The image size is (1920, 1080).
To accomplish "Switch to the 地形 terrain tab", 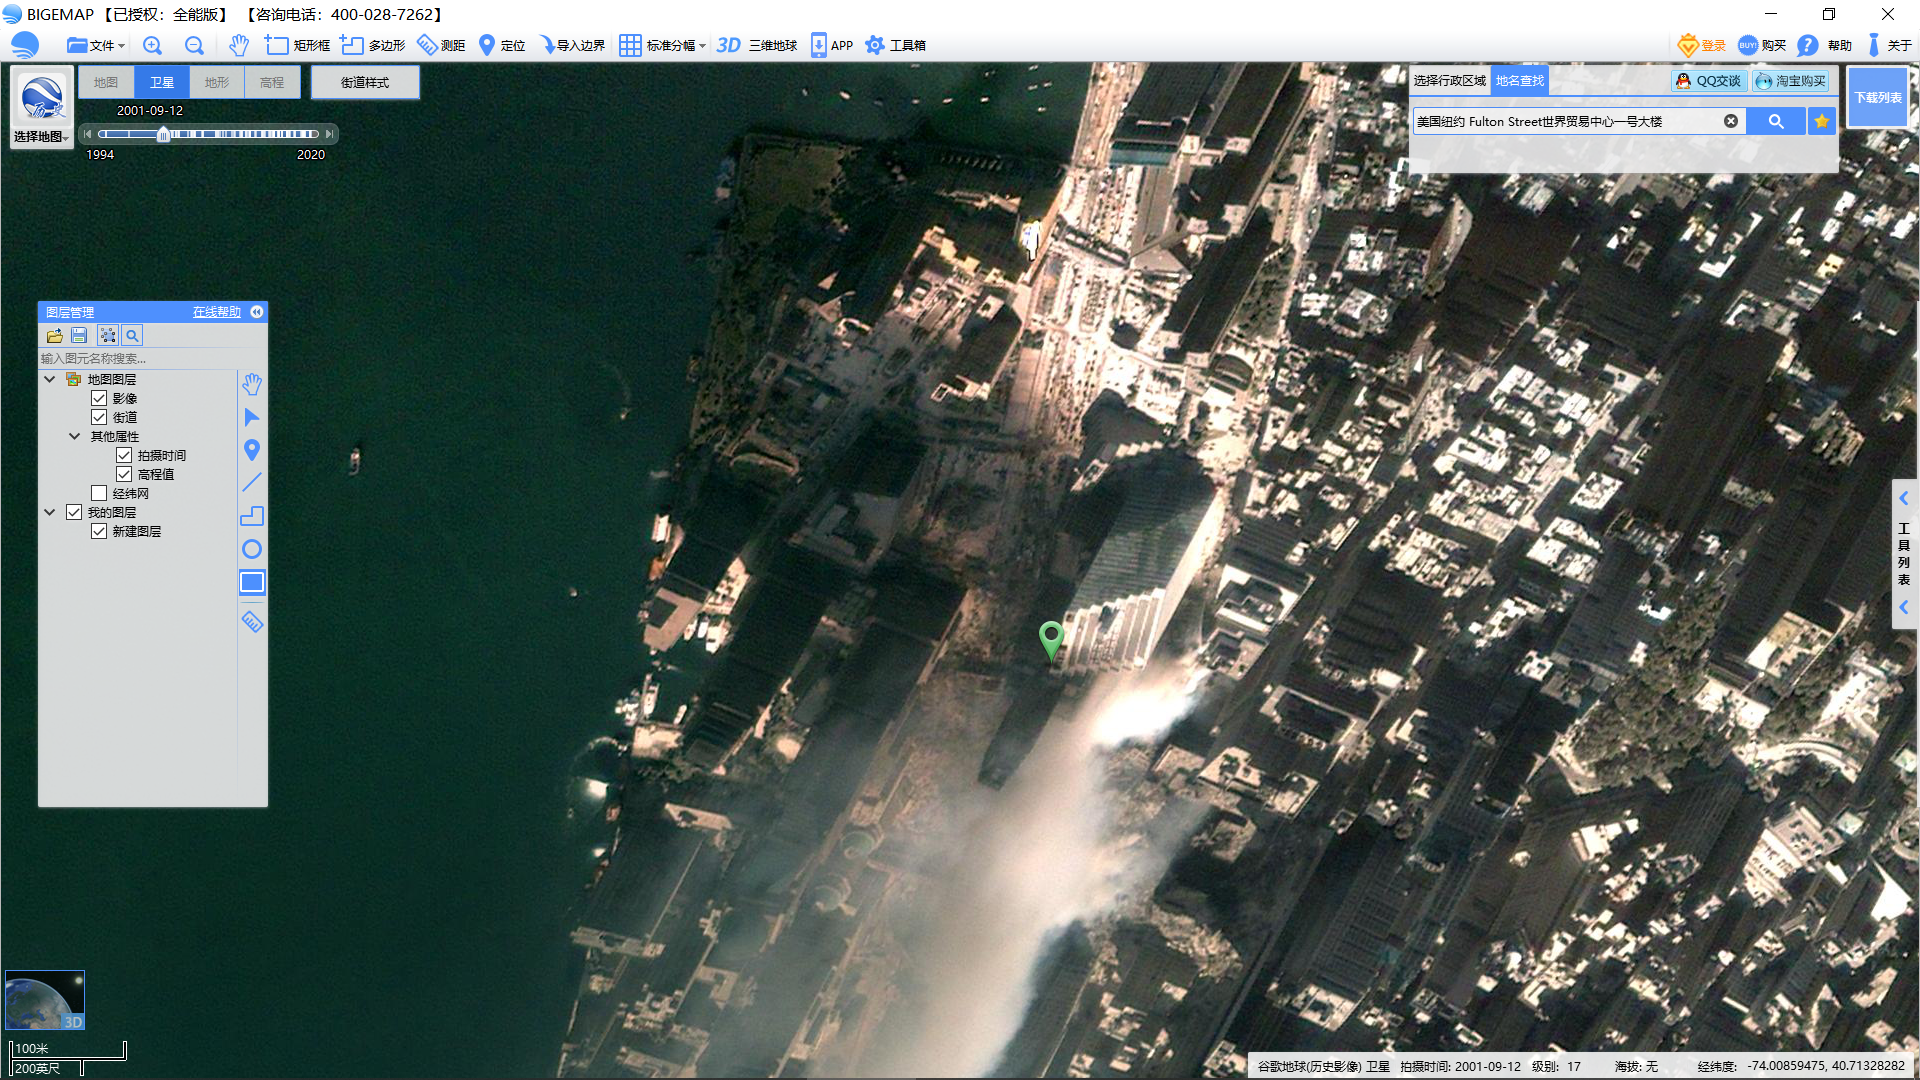I will point(217,82).
